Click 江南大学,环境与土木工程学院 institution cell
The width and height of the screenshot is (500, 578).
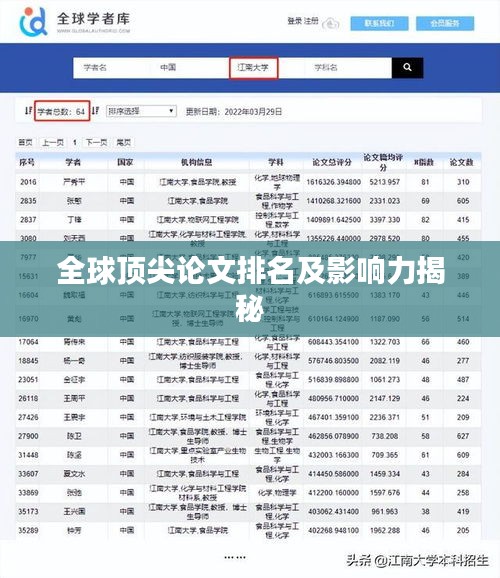click(198, 418)
